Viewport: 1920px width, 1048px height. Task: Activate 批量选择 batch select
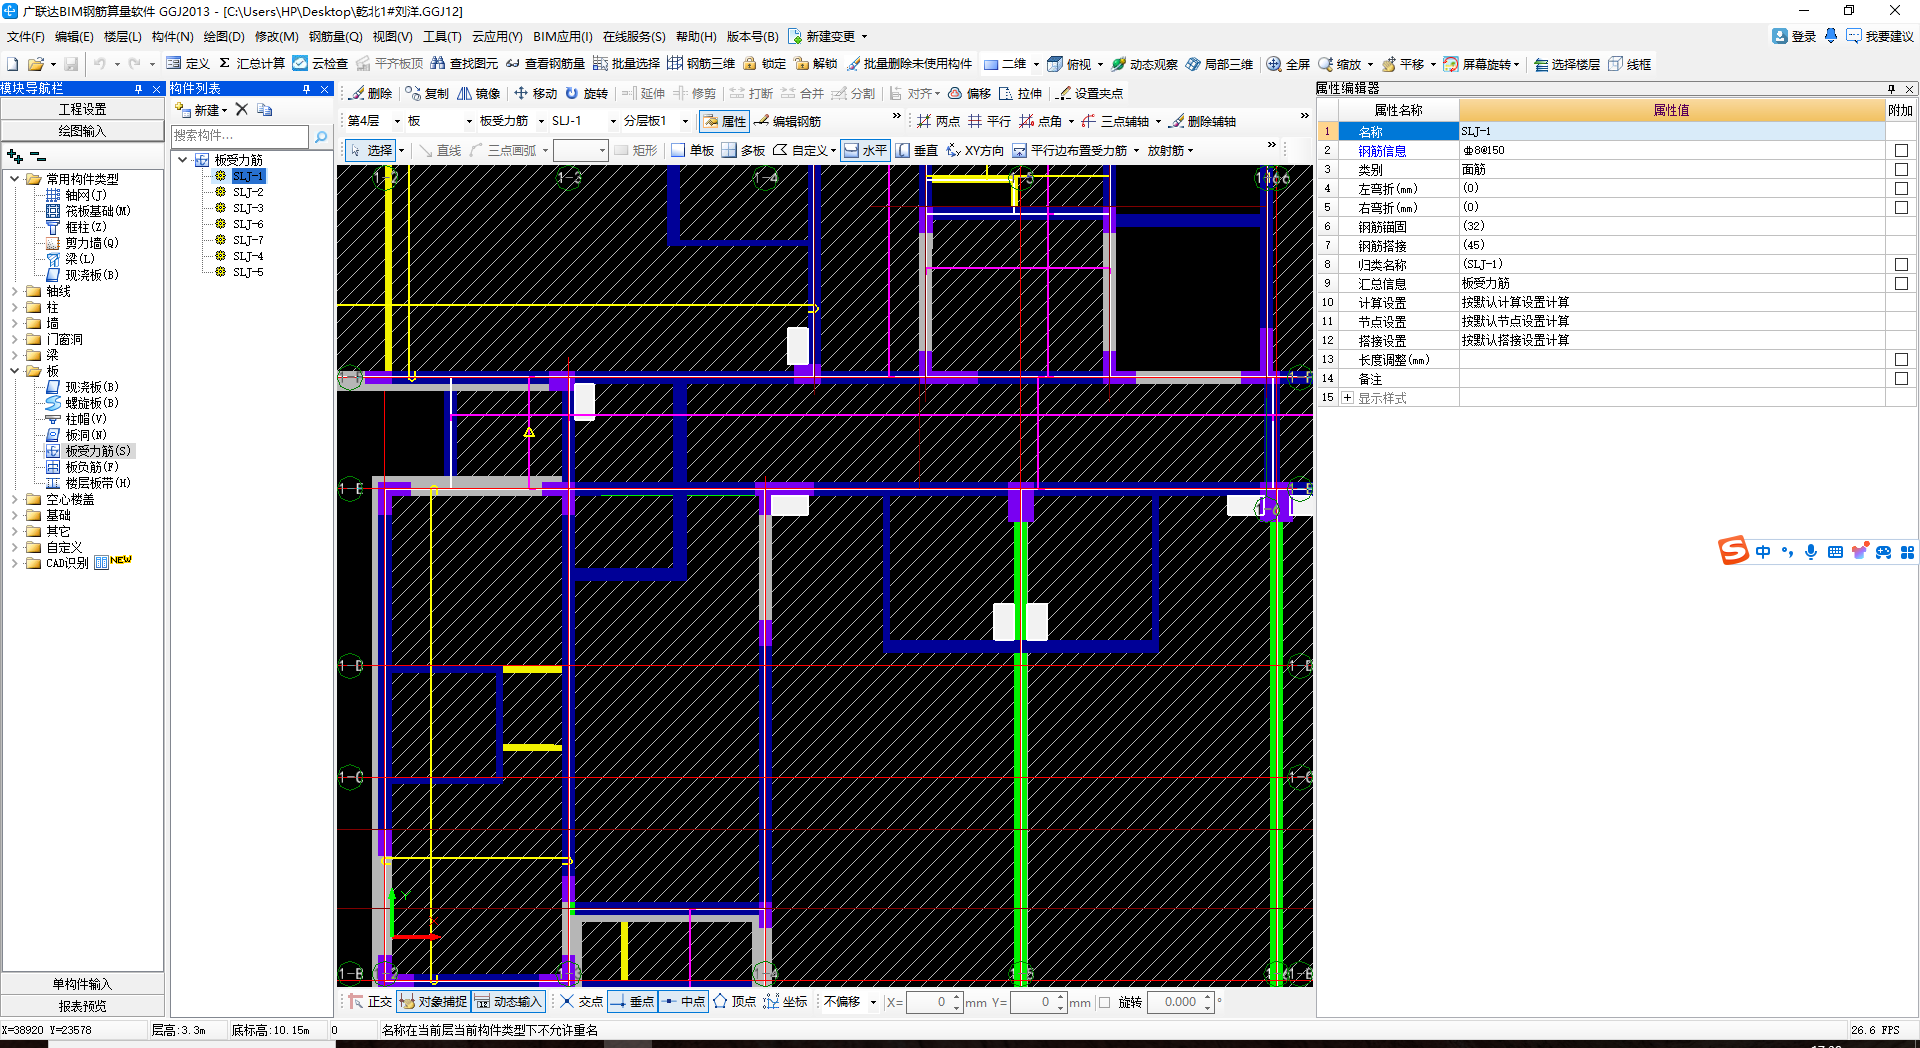click(626, 64)
